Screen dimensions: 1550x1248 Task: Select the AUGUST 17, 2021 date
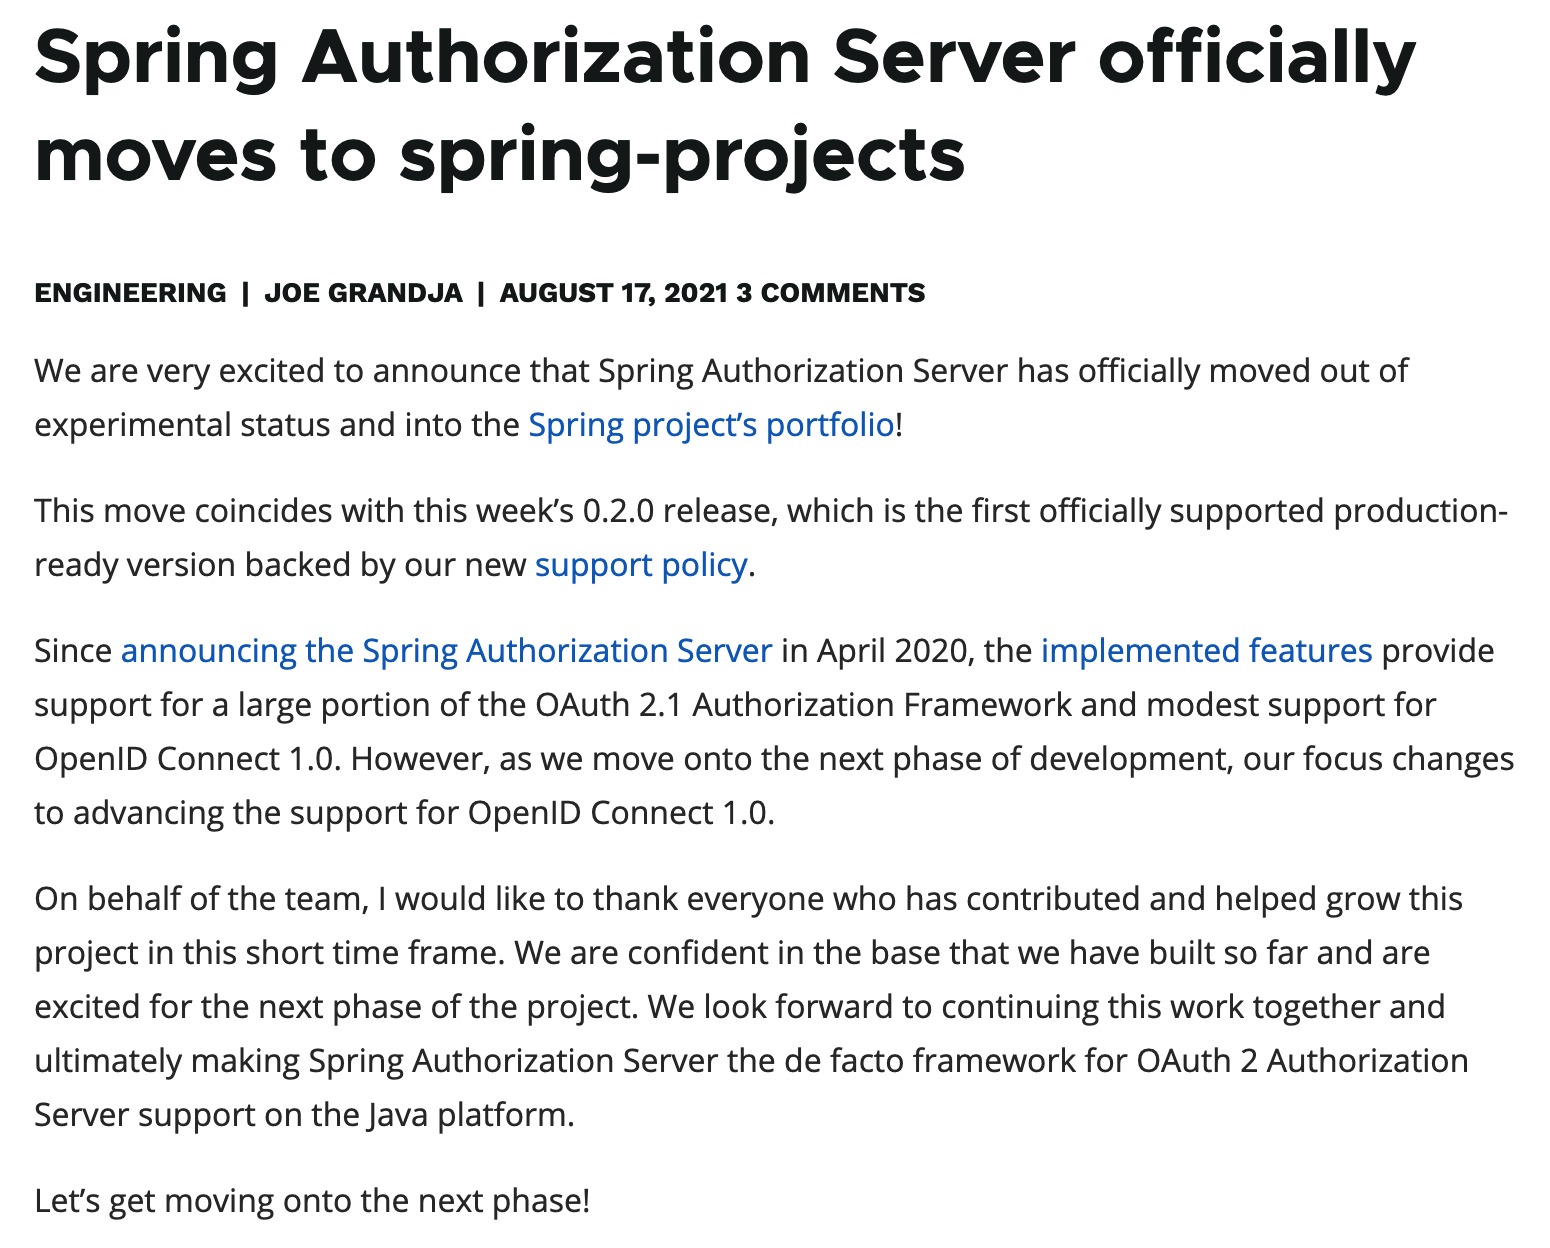coord(613,293)
